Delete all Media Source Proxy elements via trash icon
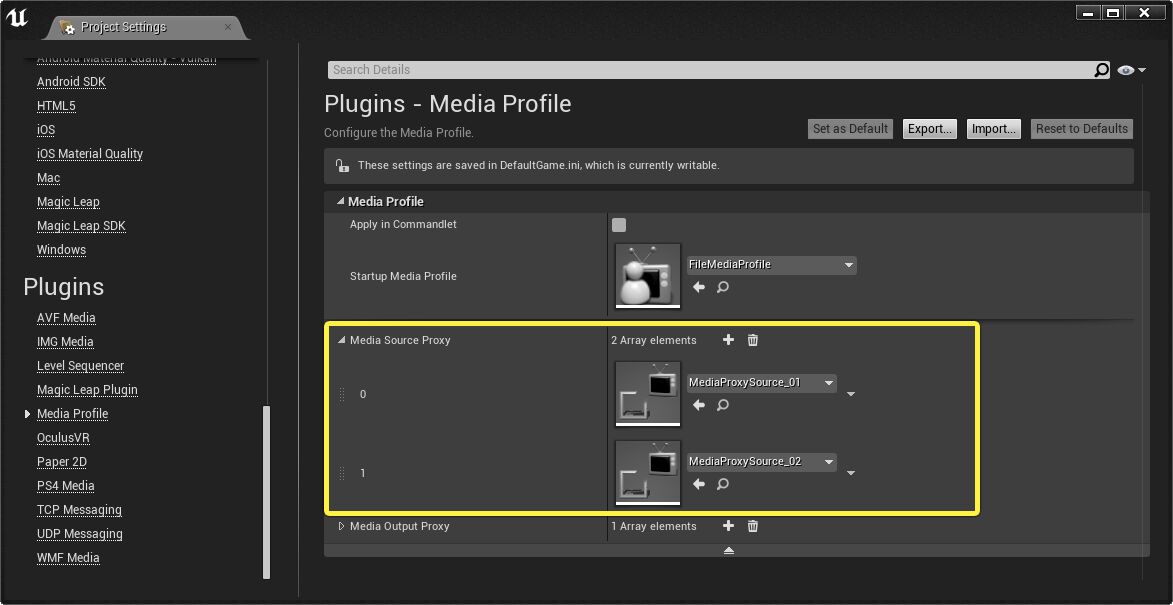Viewport: 1173px width, 605px height. [752, 340]
